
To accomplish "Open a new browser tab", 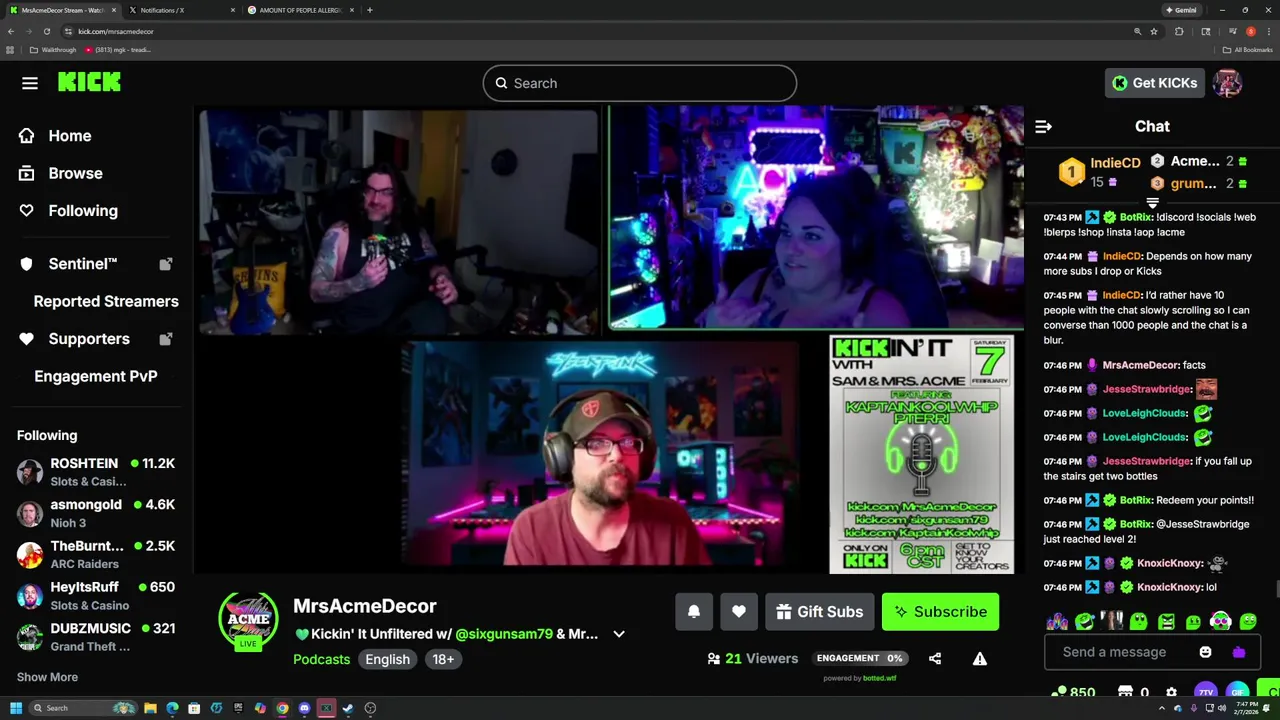I will point(370,10).
